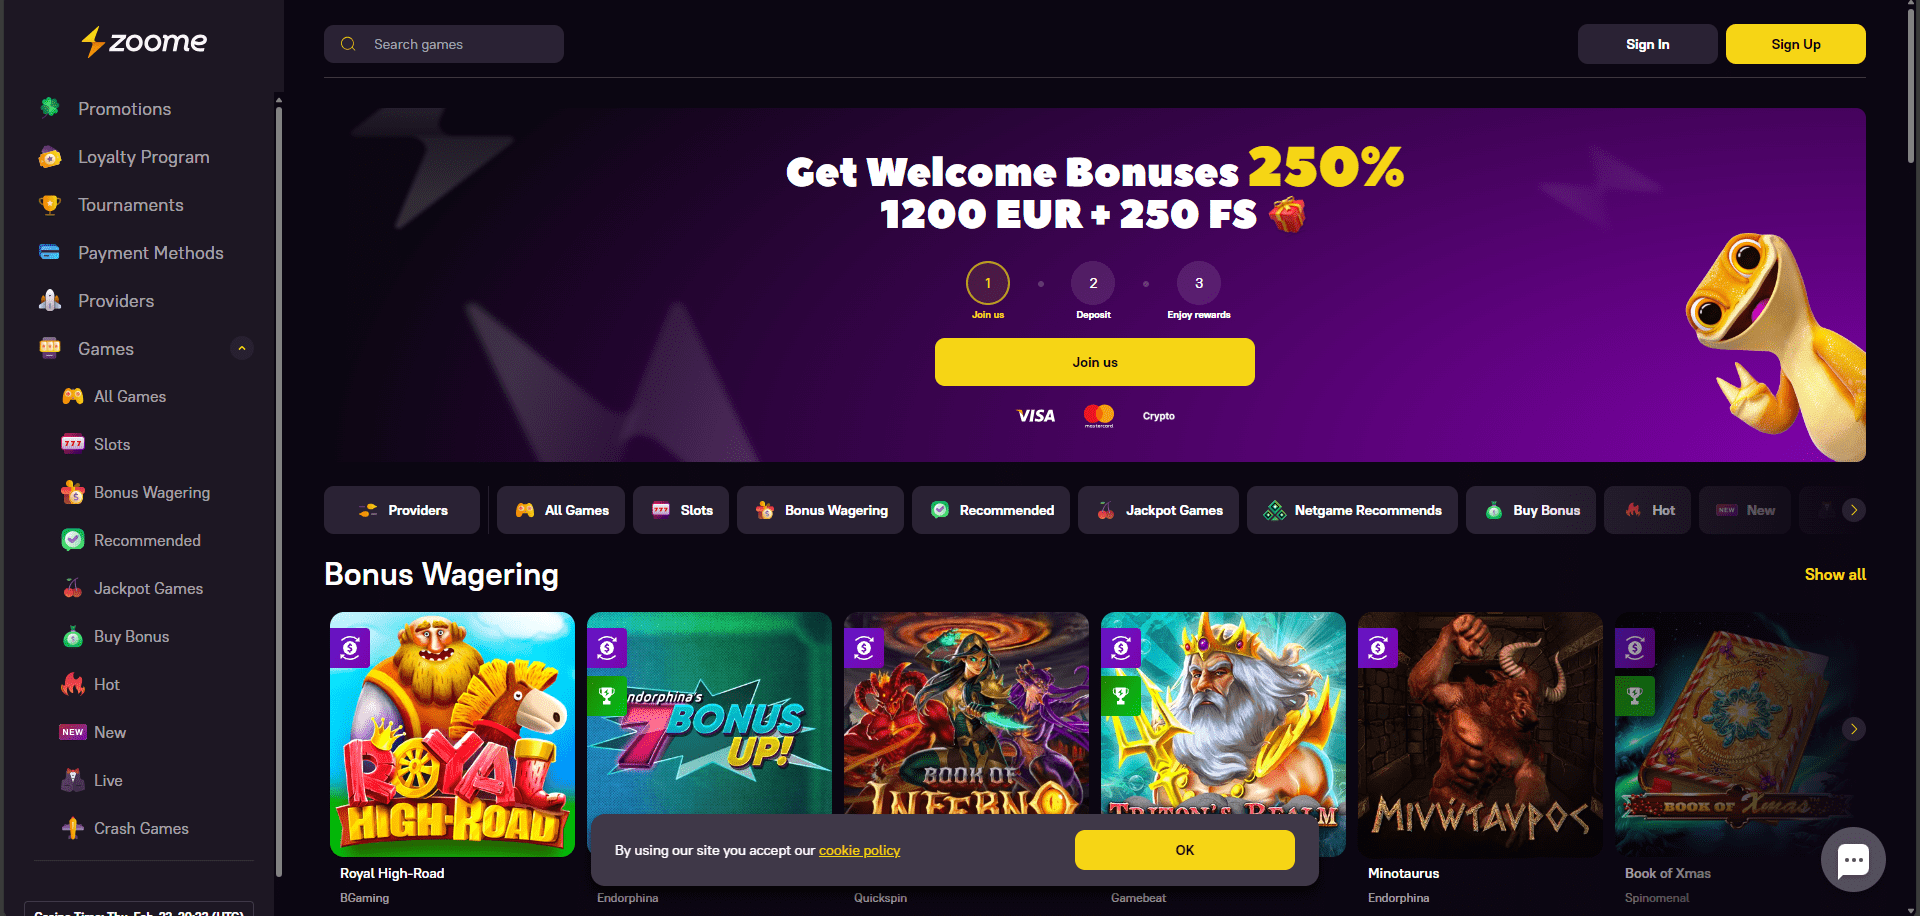
Task: Switch to the Buy Bonus category tab
Action: [1531, 510]
